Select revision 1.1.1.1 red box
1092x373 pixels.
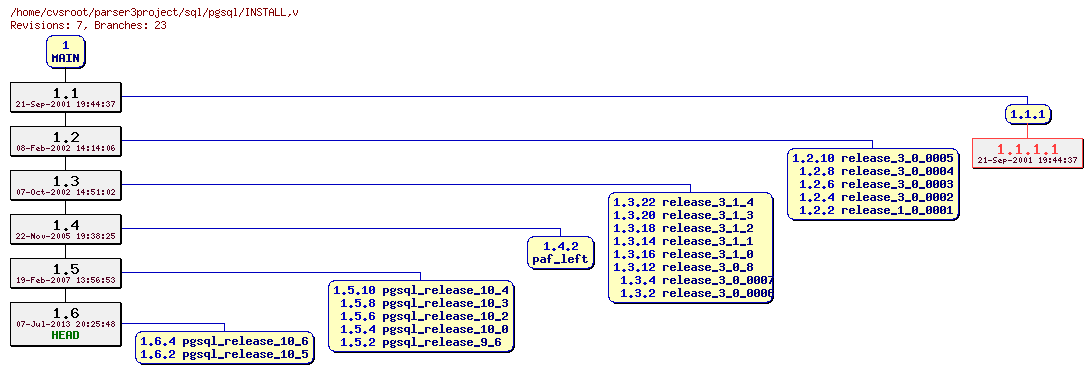pos(1028,153)
